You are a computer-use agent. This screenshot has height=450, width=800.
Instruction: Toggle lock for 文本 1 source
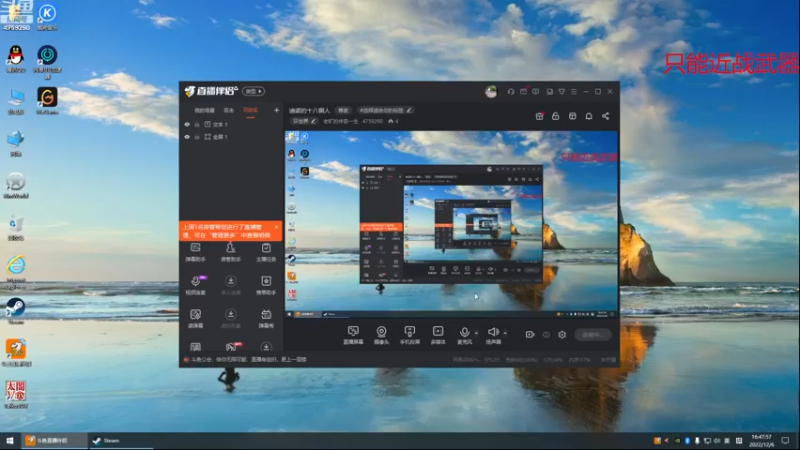click(197, 124)
